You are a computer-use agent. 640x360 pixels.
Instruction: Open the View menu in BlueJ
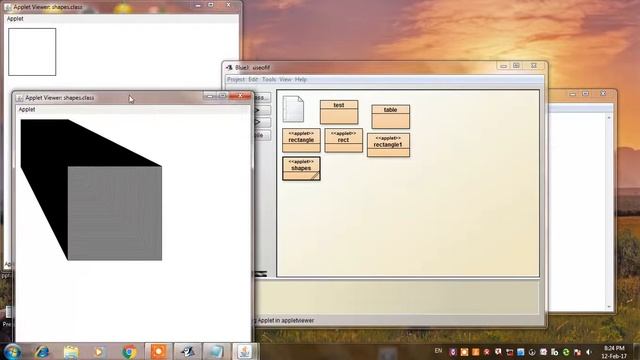[x=285, y=80]
